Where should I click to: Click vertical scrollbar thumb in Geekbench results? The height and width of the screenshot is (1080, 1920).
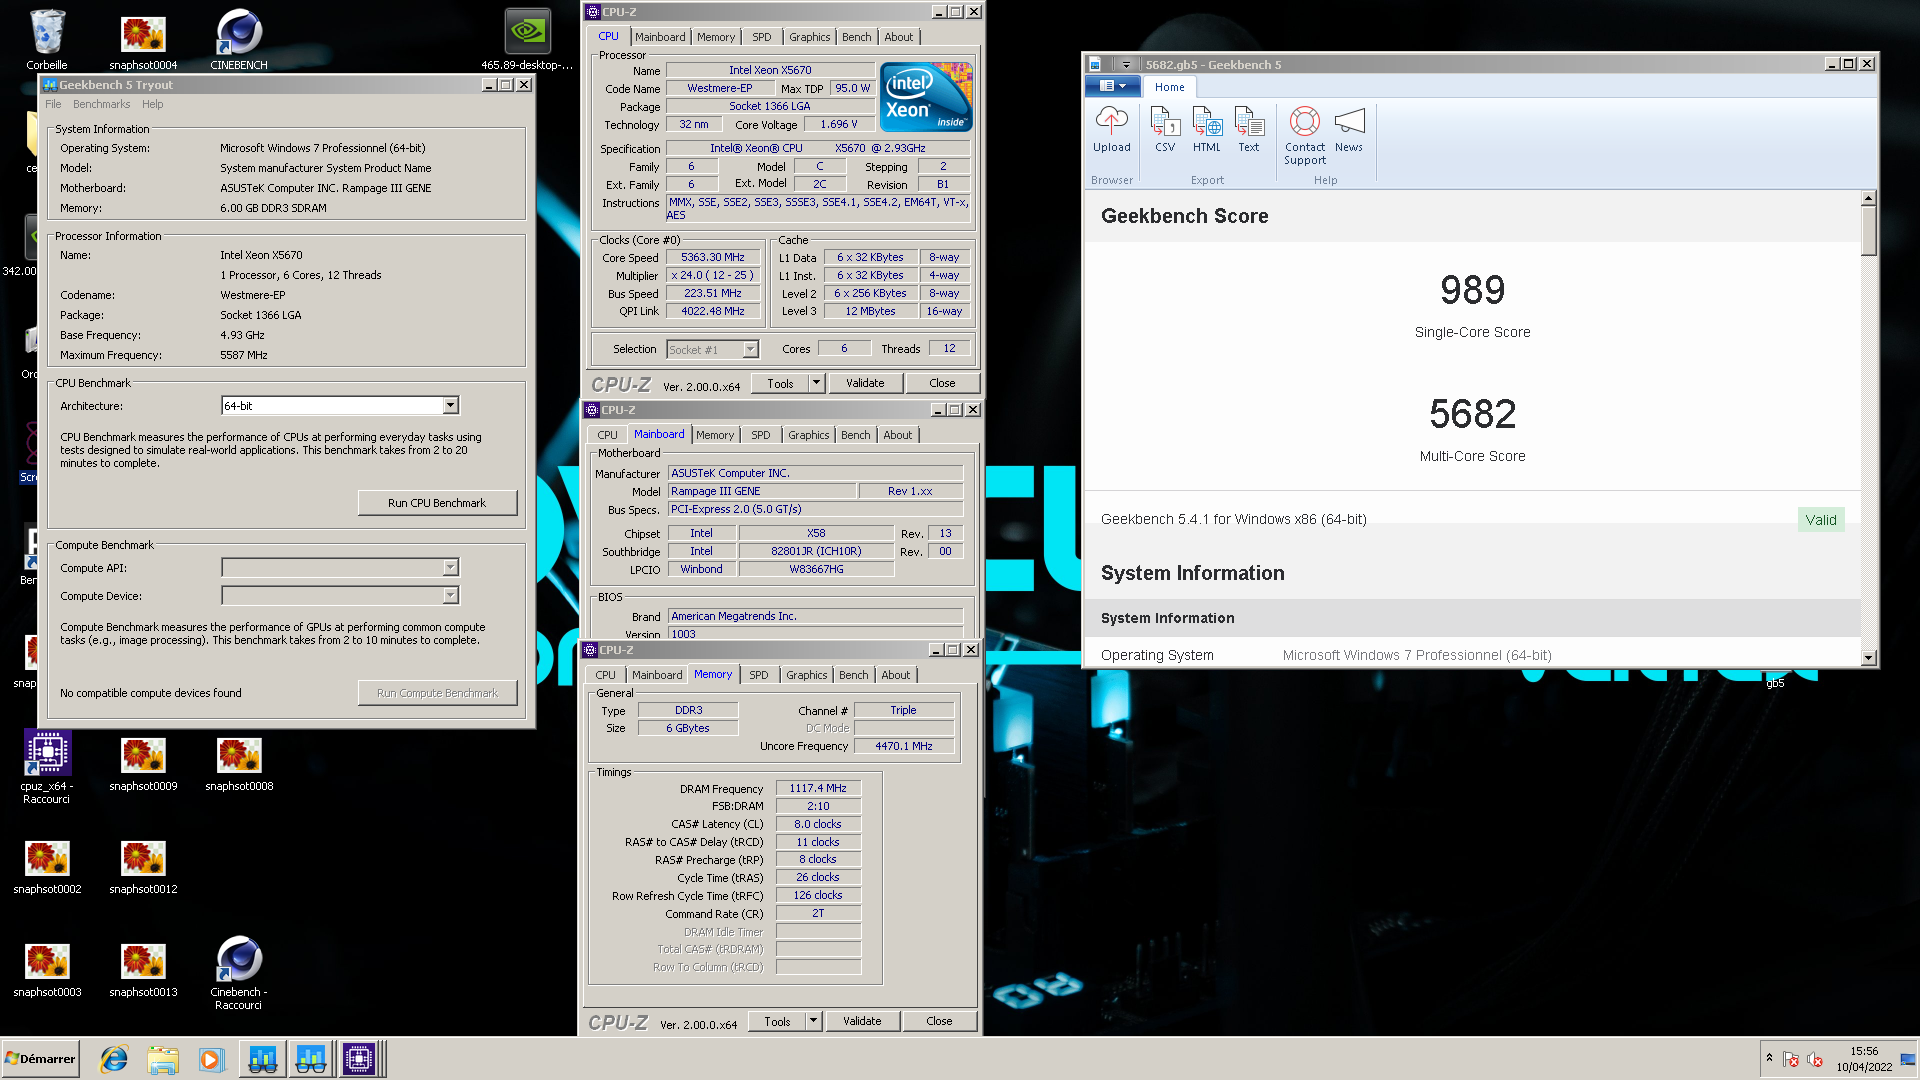[1868, 230]
